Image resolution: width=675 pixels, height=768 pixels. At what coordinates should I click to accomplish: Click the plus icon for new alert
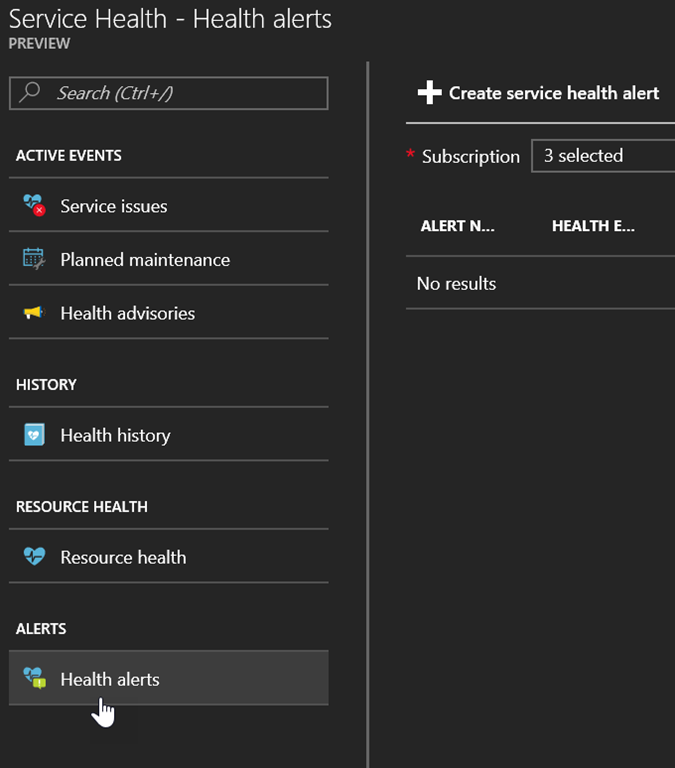429,93
